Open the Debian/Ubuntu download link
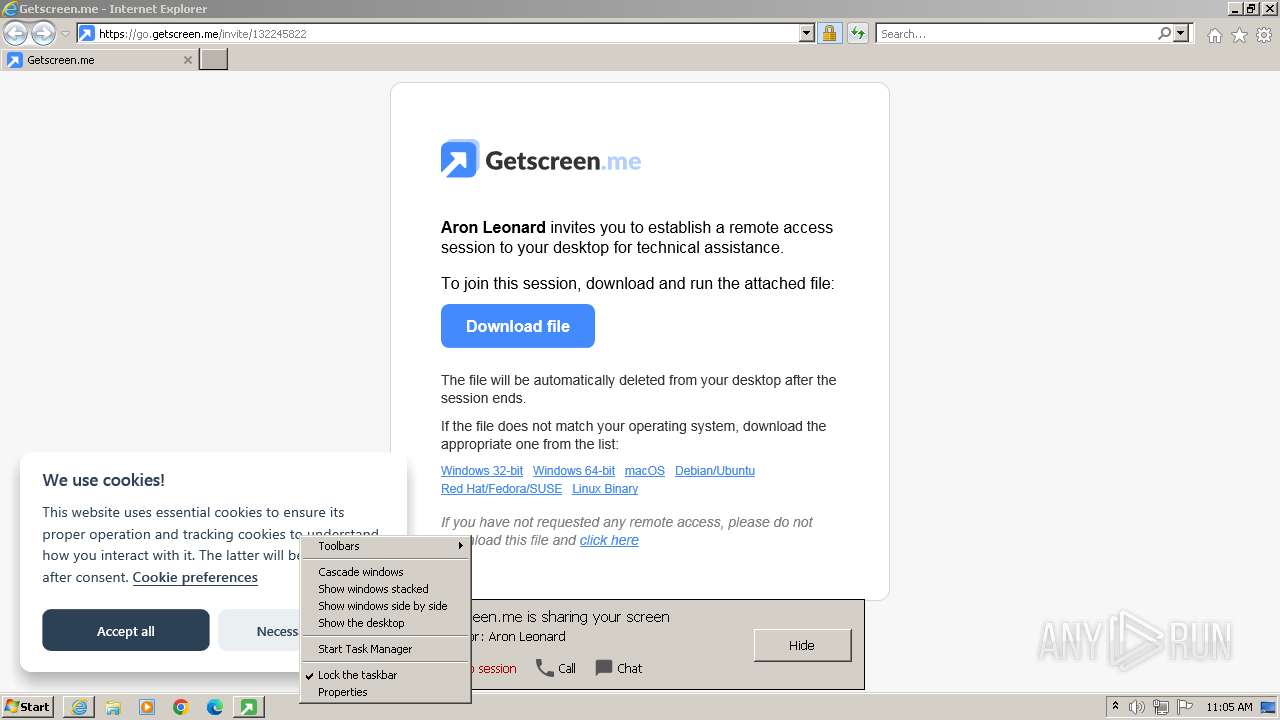 [x=715, y=471]
